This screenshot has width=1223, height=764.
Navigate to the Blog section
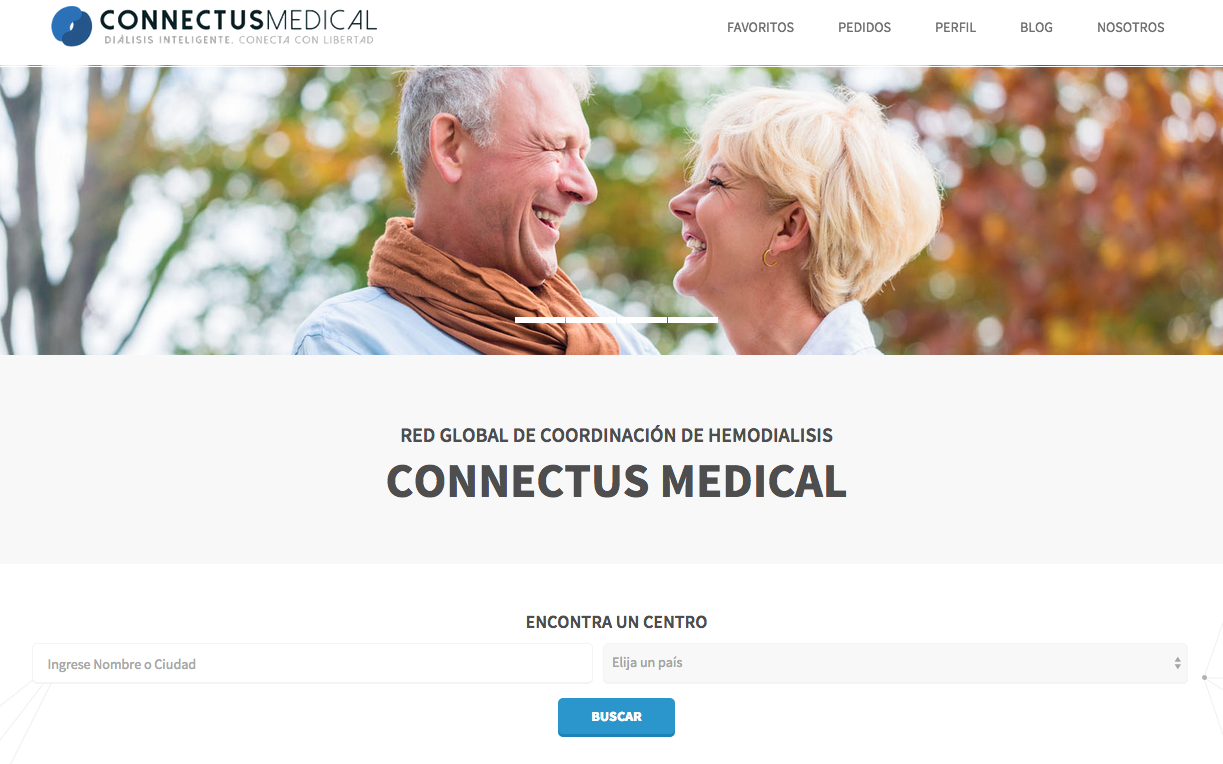[1036, 28]
